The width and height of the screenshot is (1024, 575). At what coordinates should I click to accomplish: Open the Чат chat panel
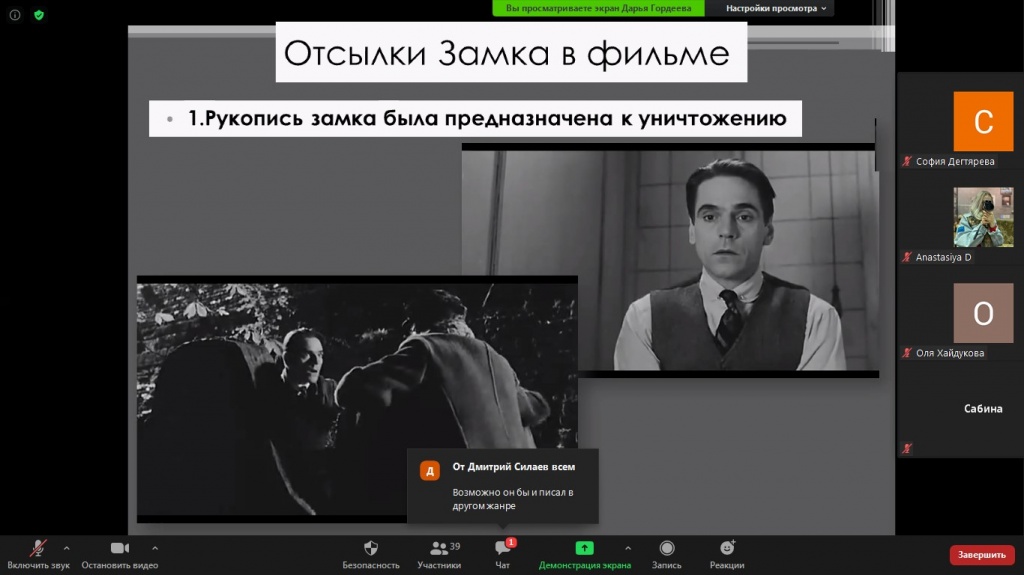point(503,554)
